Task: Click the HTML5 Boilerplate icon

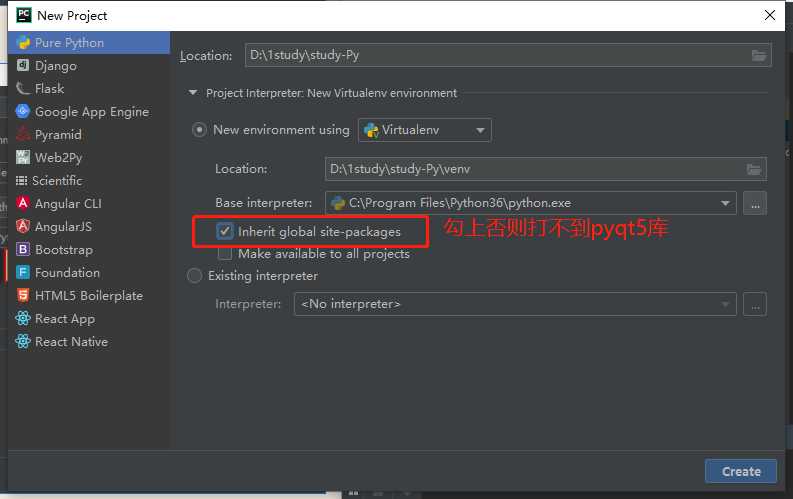Action: coord(23,295)
